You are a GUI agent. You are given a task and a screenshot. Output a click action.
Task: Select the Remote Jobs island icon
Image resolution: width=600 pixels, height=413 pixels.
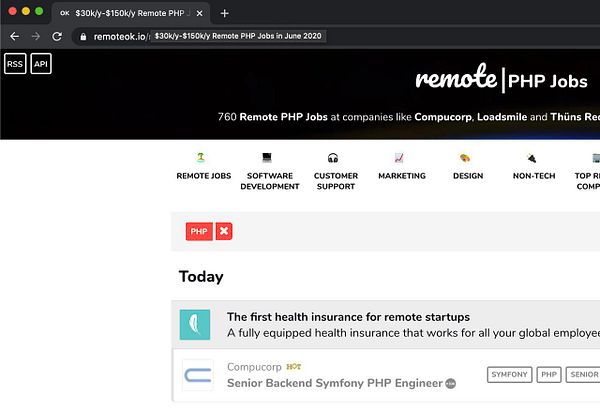(x=201, y=157)
